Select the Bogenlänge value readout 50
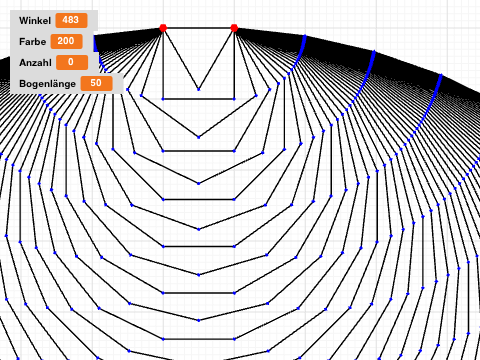Viewport: 480px width, 360px height. point(96,83)
